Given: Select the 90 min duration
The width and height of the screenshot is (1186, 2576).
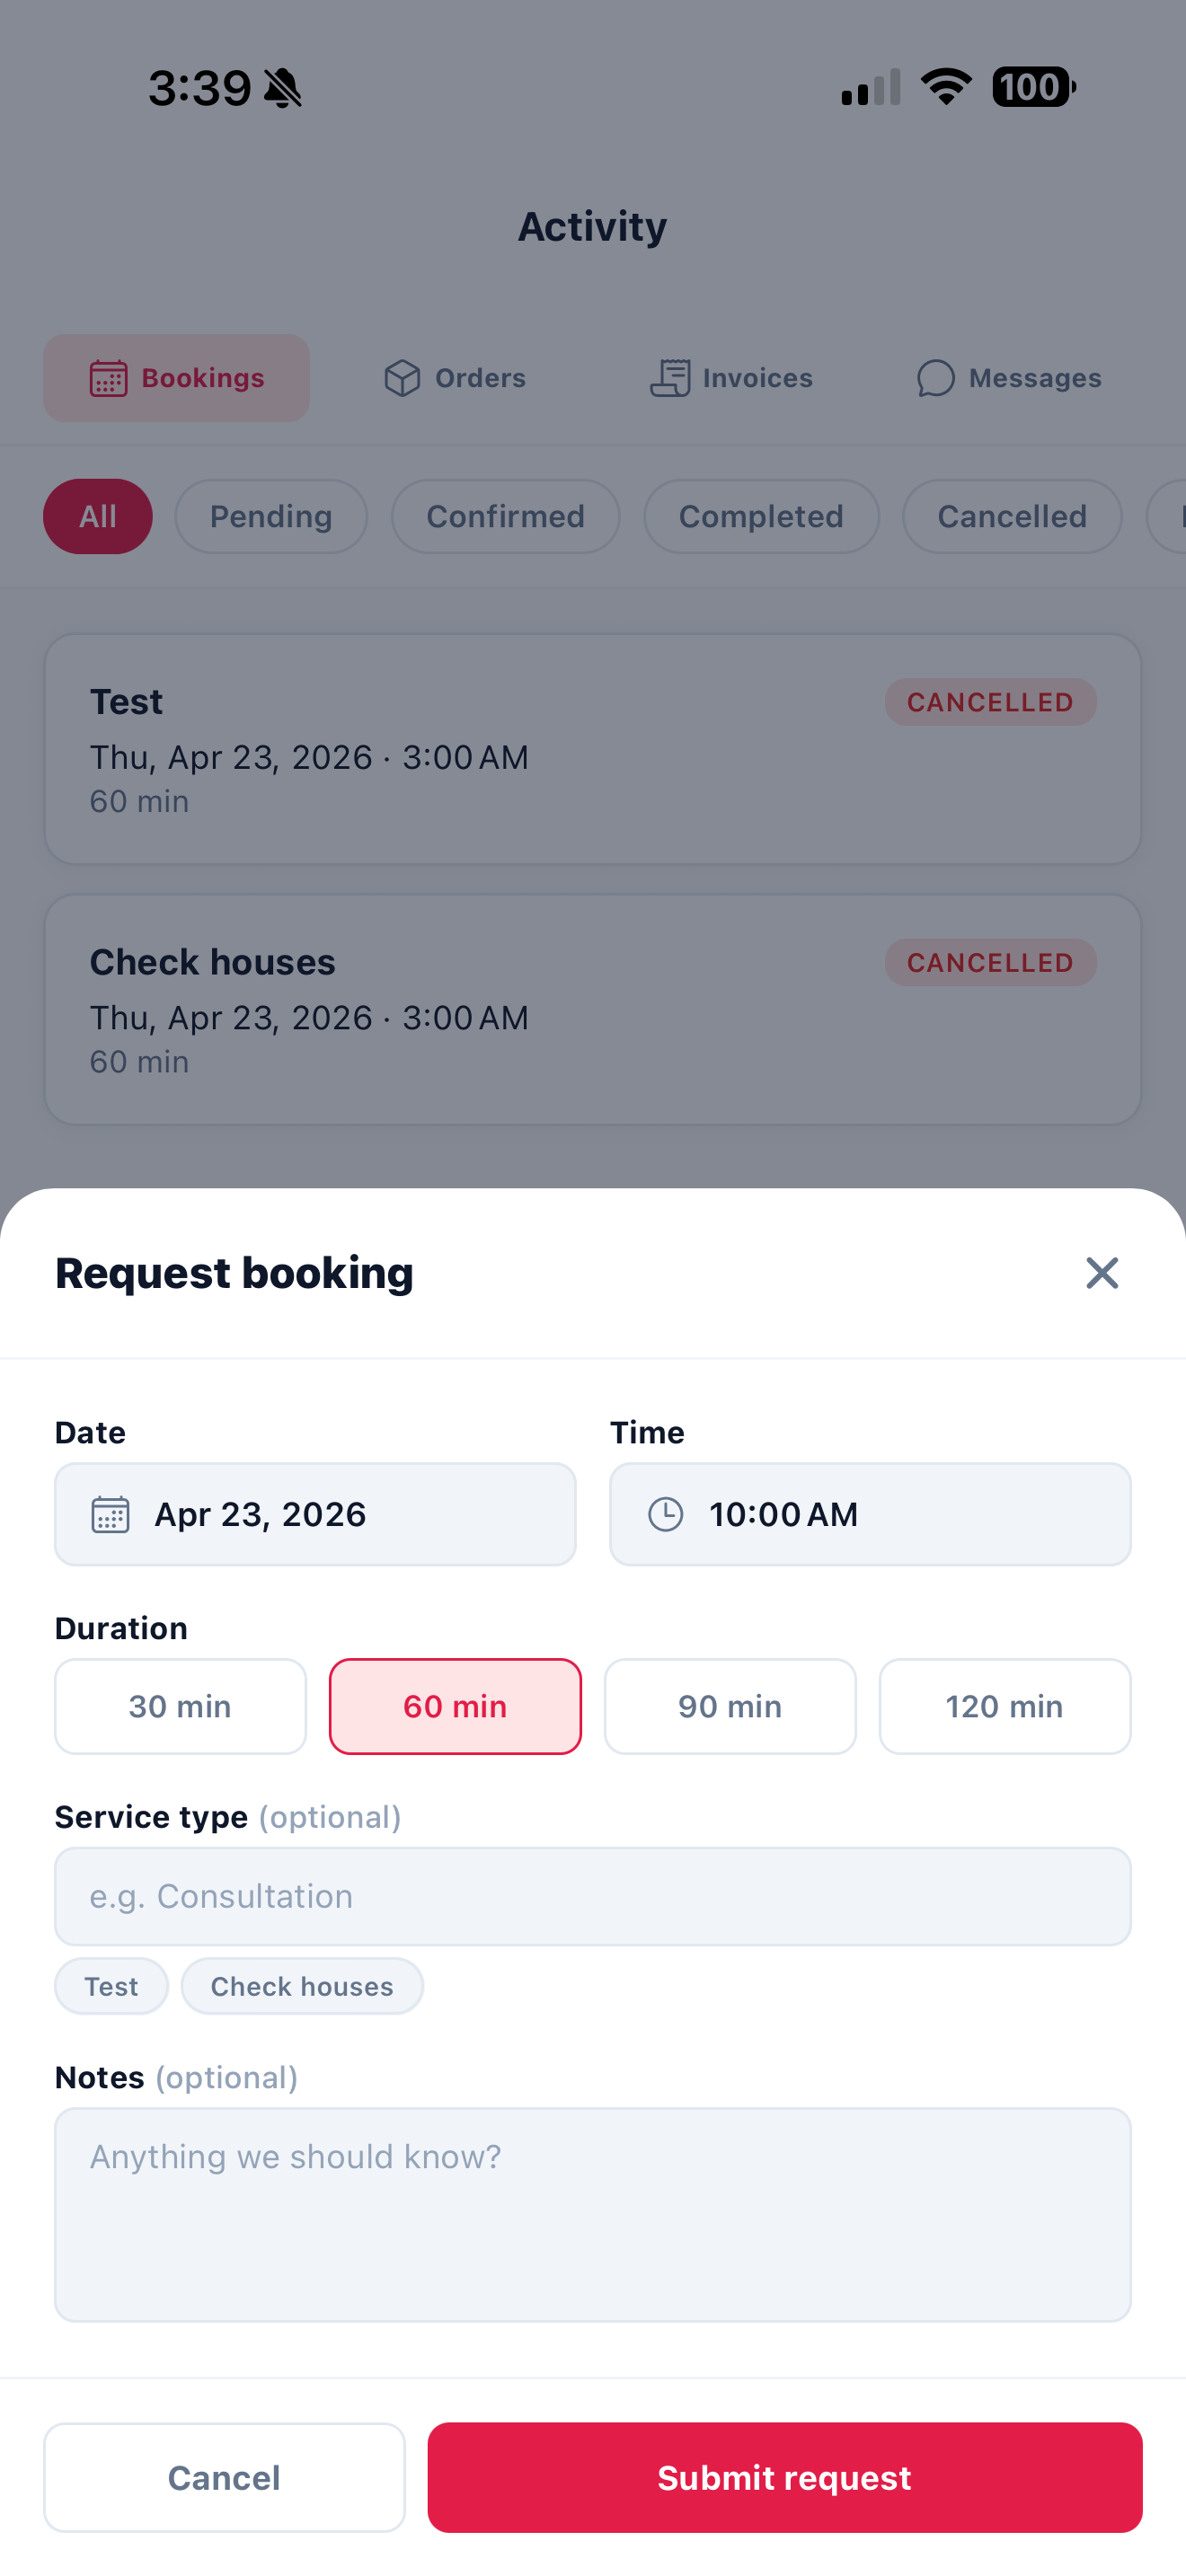Looking at the screenshot, I should tap(730, 1706).
